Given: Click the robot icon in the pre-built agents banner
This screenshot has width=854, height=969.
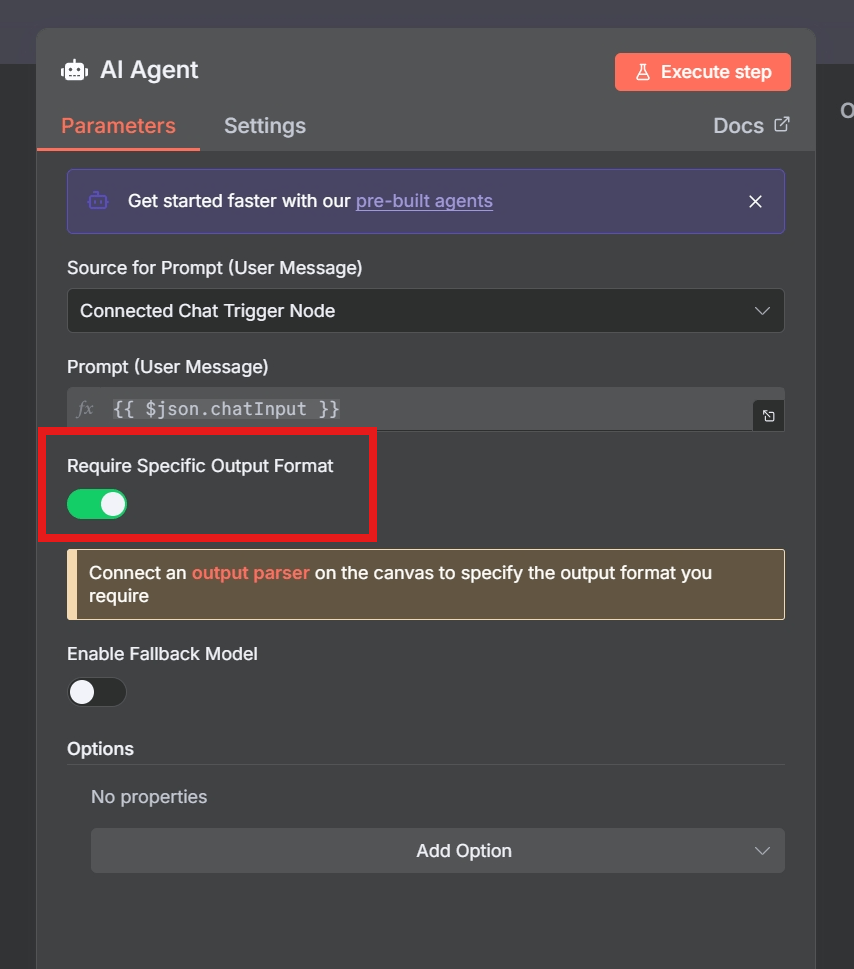Looking at the screenshot, I should pyautogui.click(x=98, y=201).
